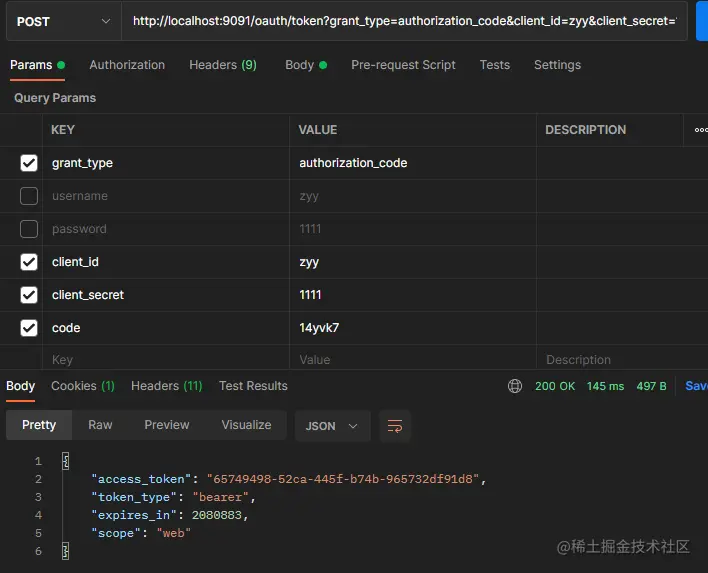The height and width of the screenshot is (573, 708).
Task: Click the Query Params heading
Action: [x=55, y=98]
